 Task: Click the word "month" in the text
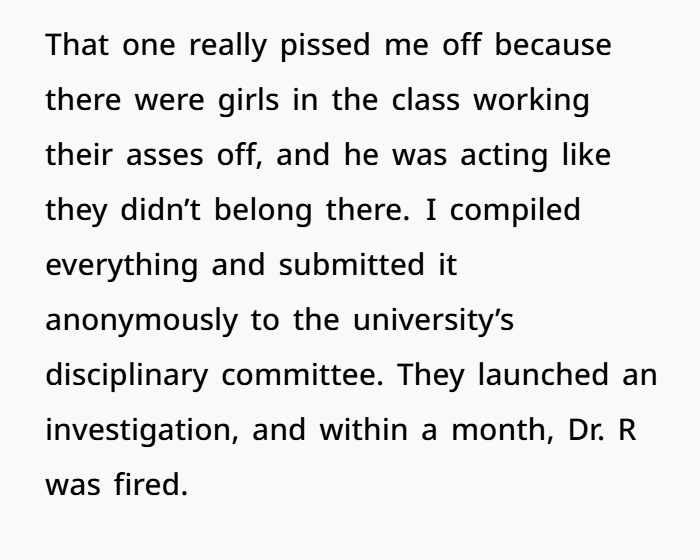(499, 429)
